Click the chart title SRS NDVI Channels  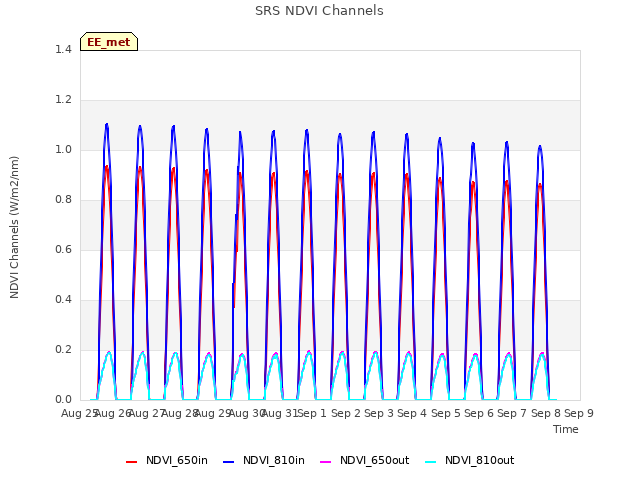click(x=319, y=11)
